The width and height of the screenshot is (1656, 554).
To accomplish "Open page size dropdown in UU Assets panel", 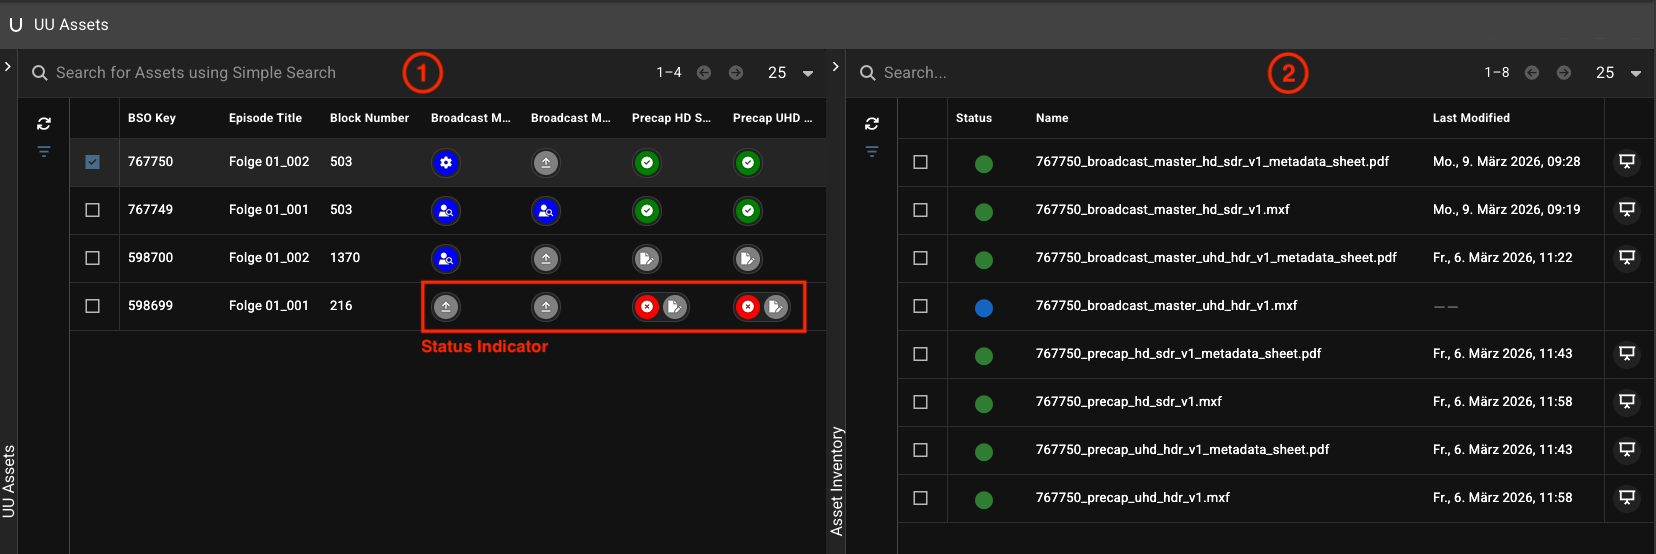I will point(808,73).
